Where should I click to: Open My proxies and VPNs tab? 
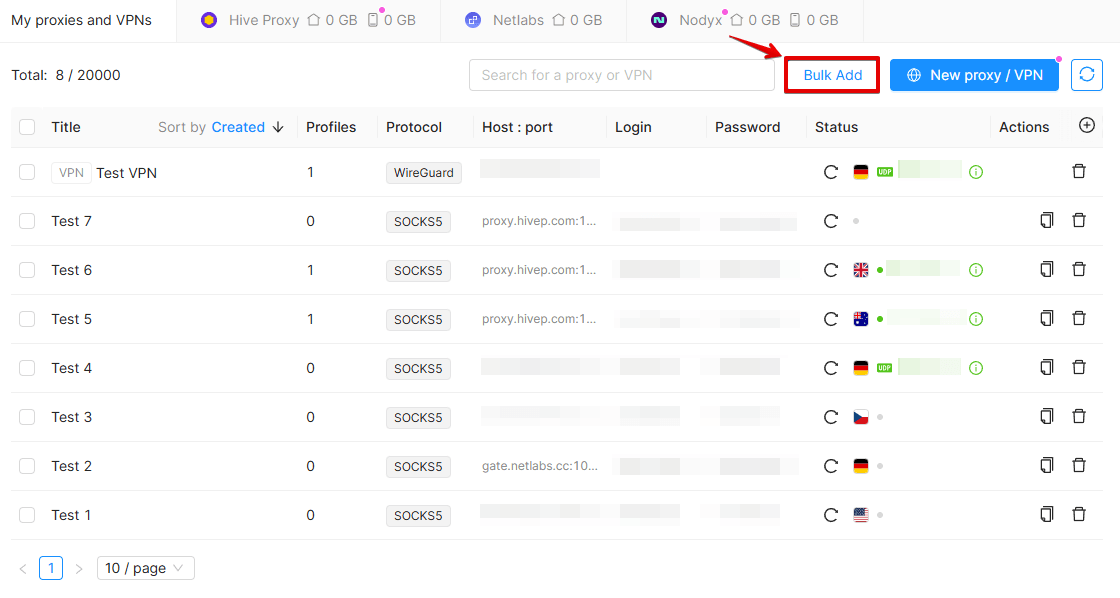tap(81, 20)
